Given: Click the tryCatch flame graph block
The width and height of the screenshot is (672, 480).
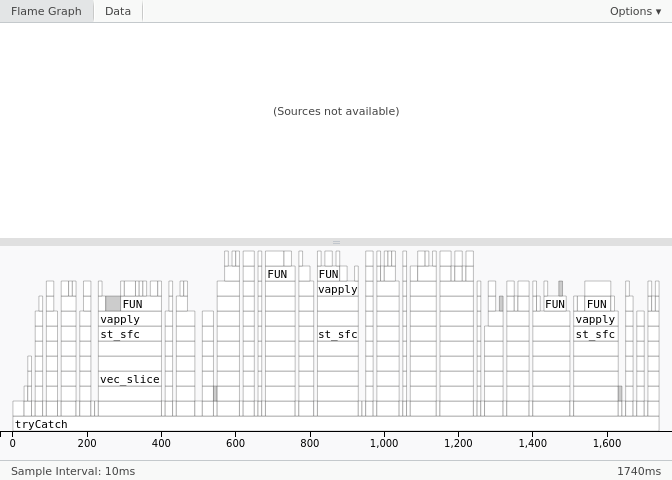Looking at the screenshot, I should pyautogui.click(x=336, y=424).
